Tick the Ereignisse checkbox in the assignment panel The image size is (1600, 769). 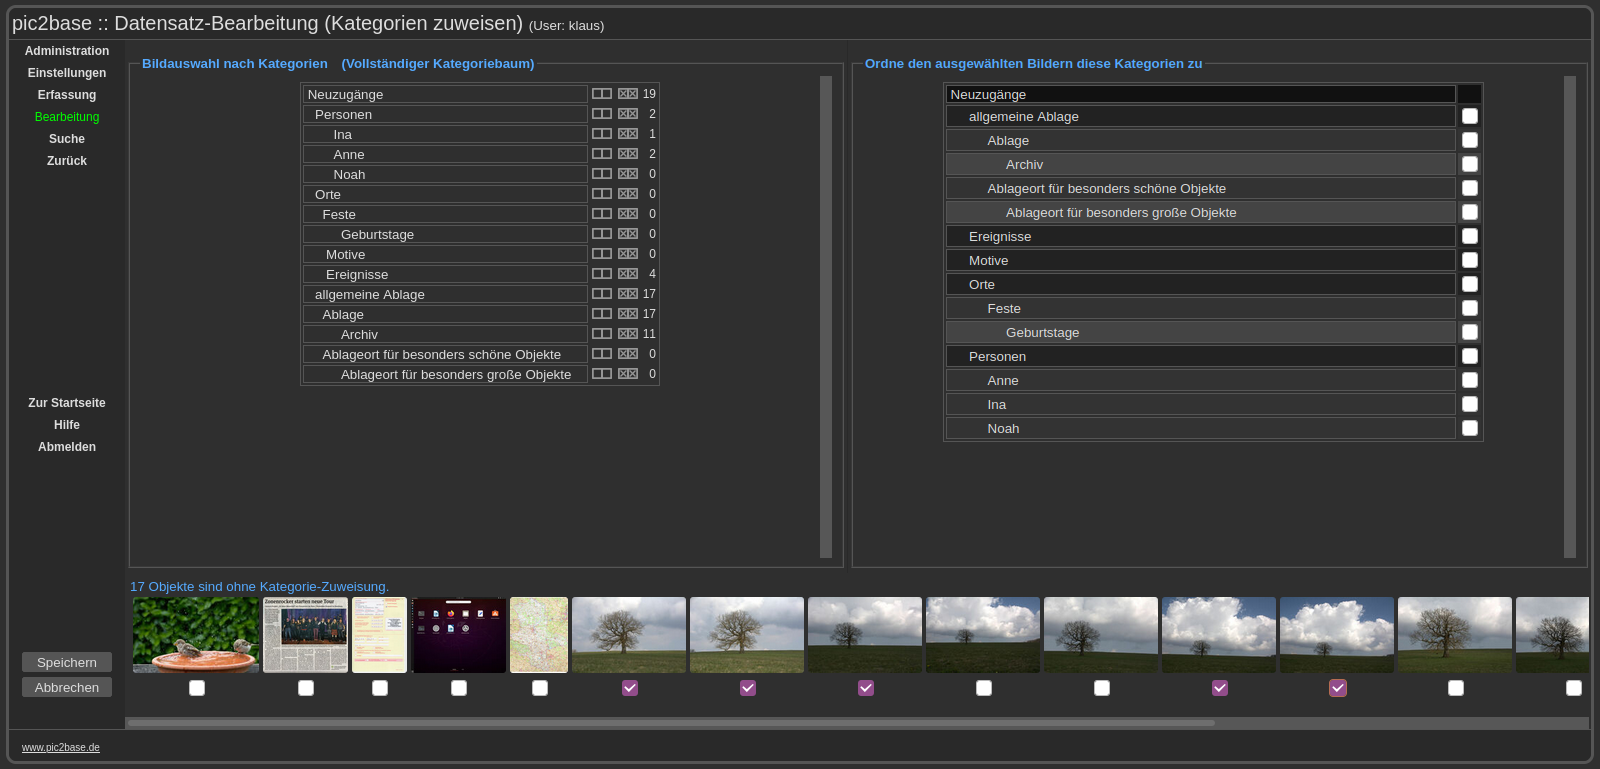[x=1470, y=237]
